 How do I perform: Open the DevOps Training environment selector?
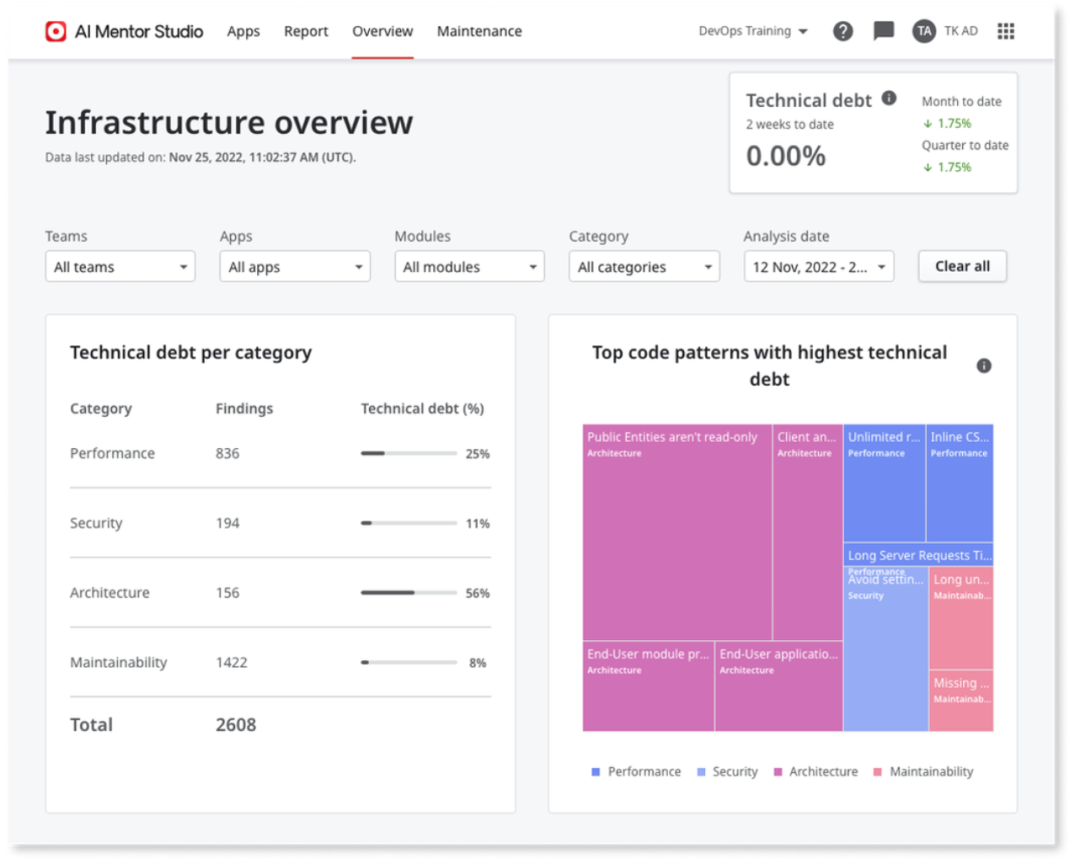[x=753, y=31]
